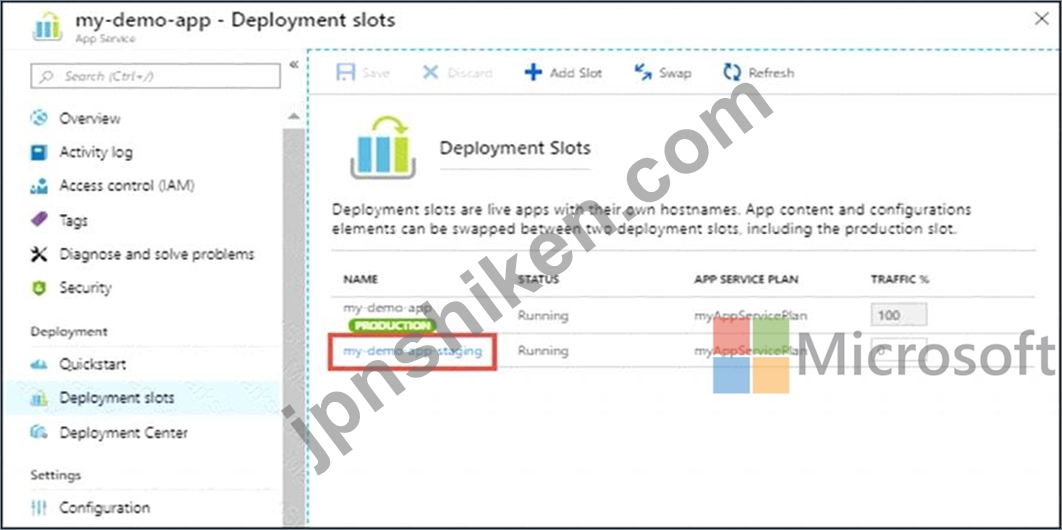Click the Quickstart cloud icon
The width and height of the screenshot is (1062, 530).
click(39, 365)
